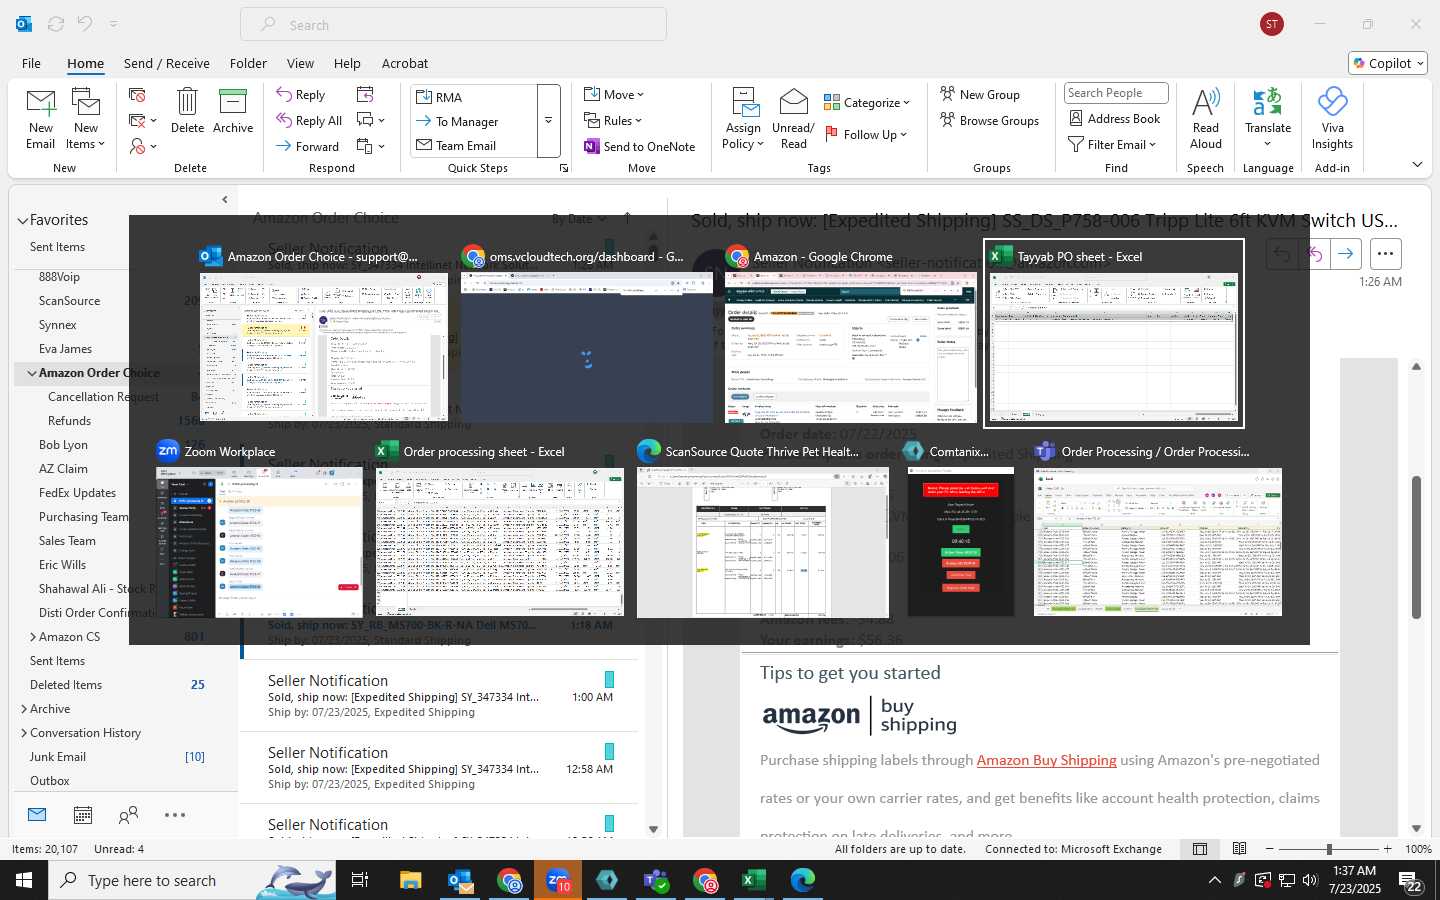Click the Windows Start button
Image resolution: width=1440 pixels, height=900 pixels.
[x=24, y=880]
